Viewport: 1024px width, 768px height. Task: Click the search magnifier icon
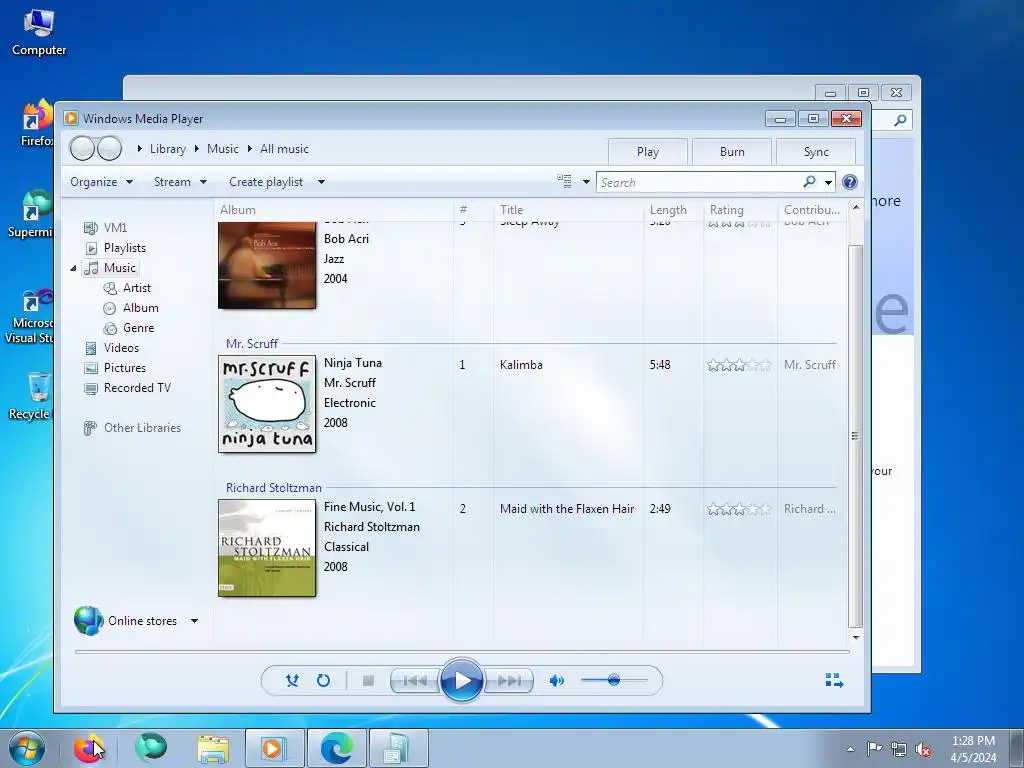tap(809, 182)
